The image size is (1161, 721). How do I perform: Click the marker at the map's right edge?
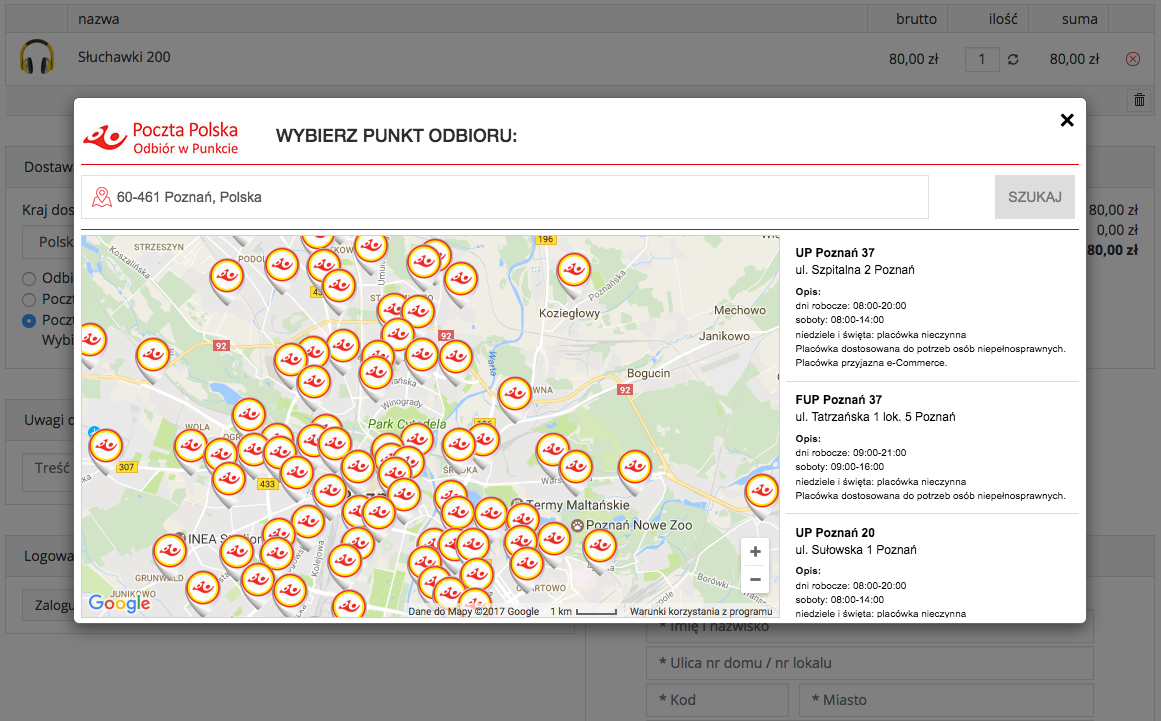761,492
